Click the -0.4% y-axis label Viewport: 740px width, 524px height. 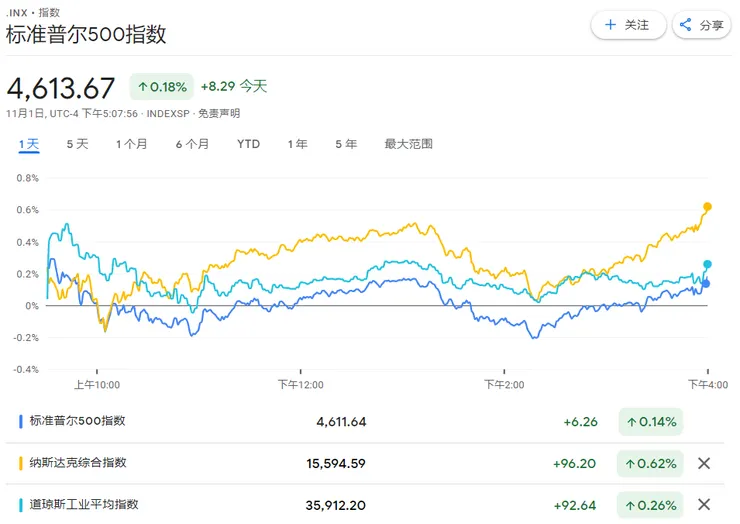pyautogui.click(x=26, y=369)
